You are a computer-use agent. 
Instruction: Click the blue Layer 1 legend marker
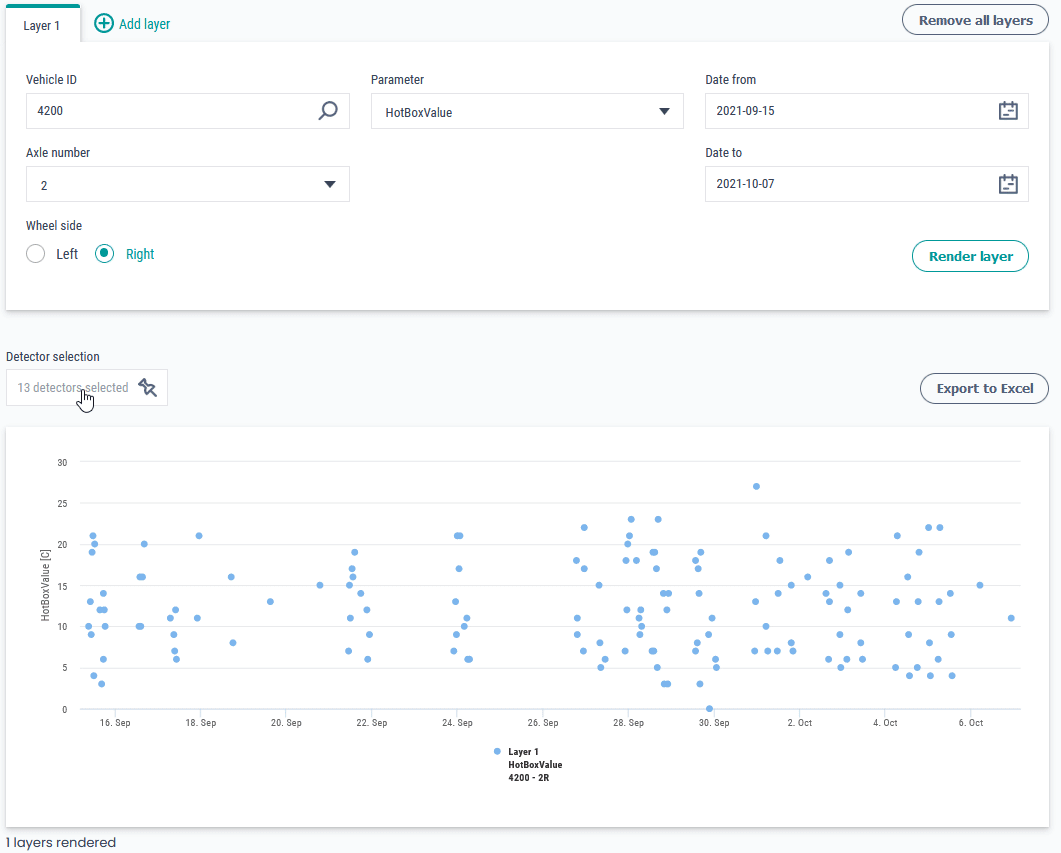pos(497,751)
